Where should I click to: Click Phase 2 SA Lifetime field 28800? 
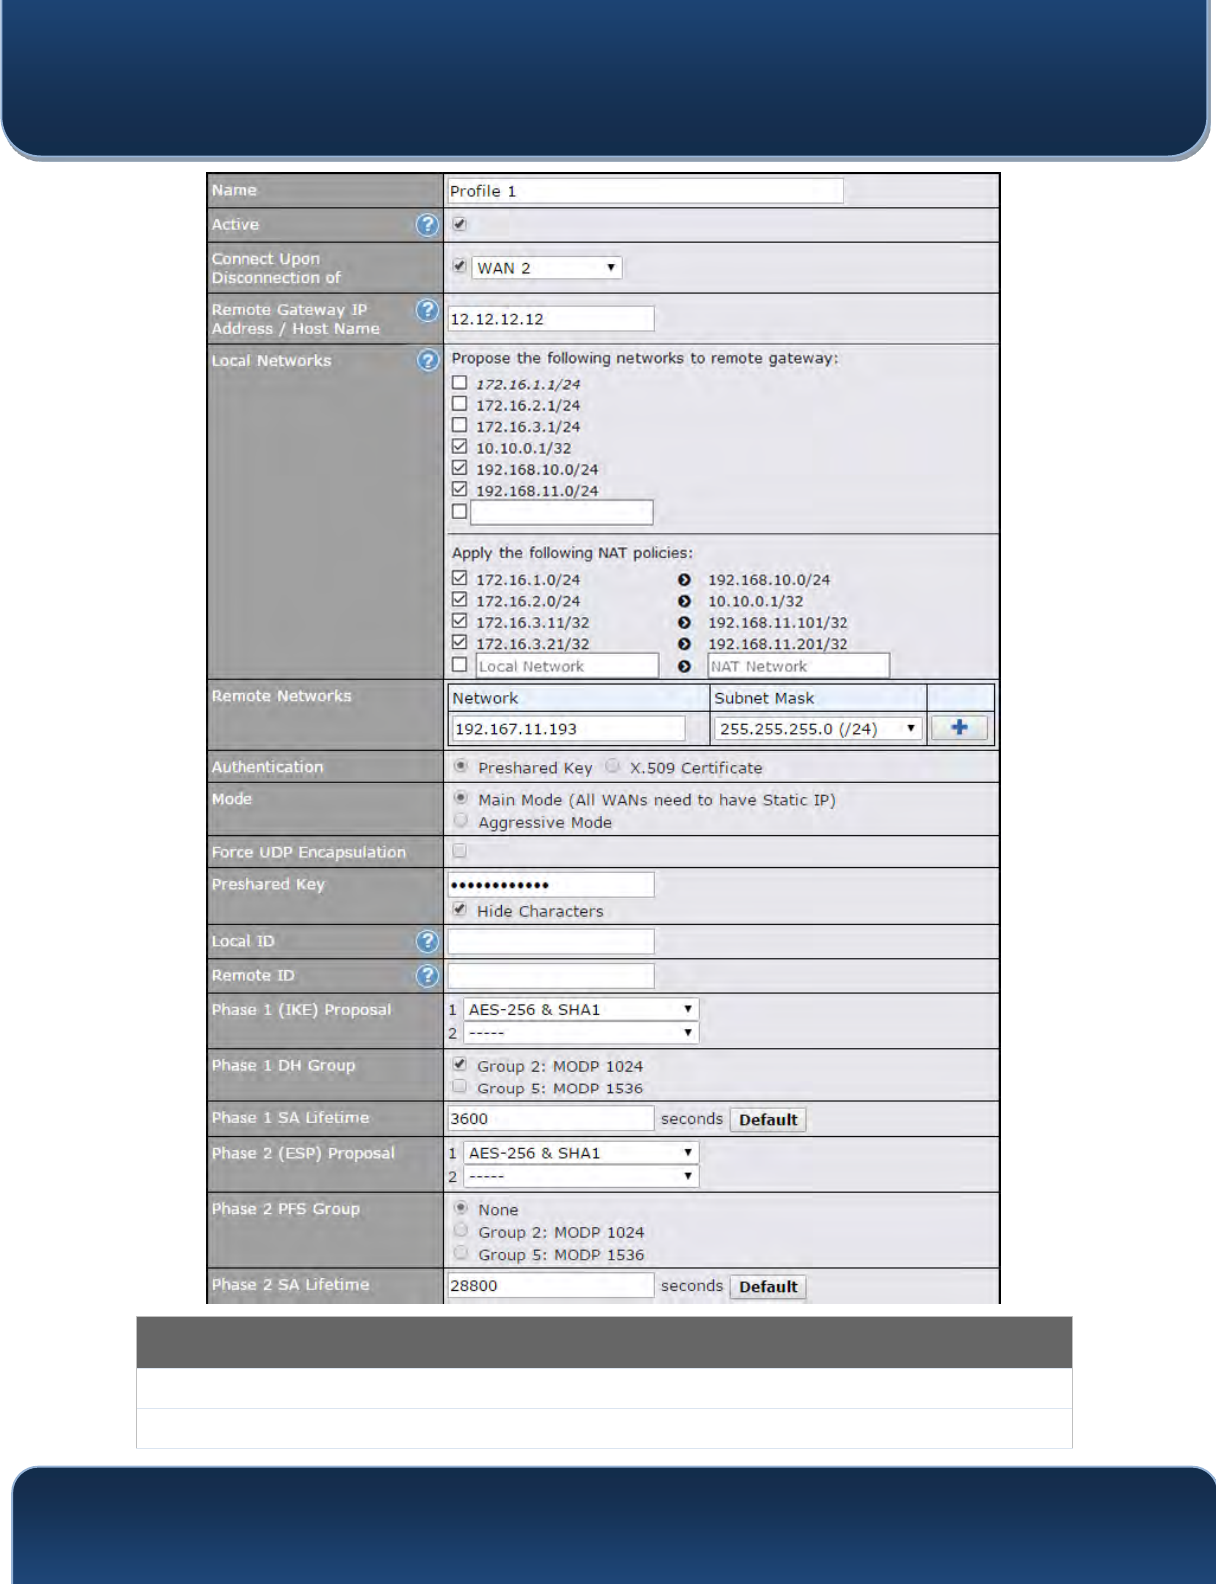point(550,1286)
